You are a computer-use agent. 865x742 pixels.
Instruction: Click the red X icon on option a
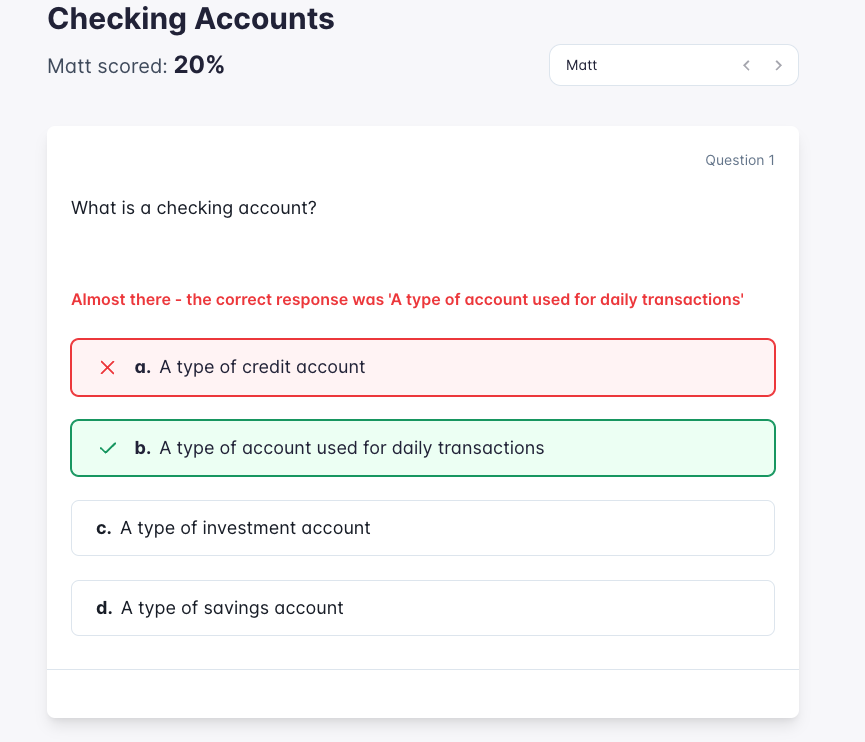108,367
